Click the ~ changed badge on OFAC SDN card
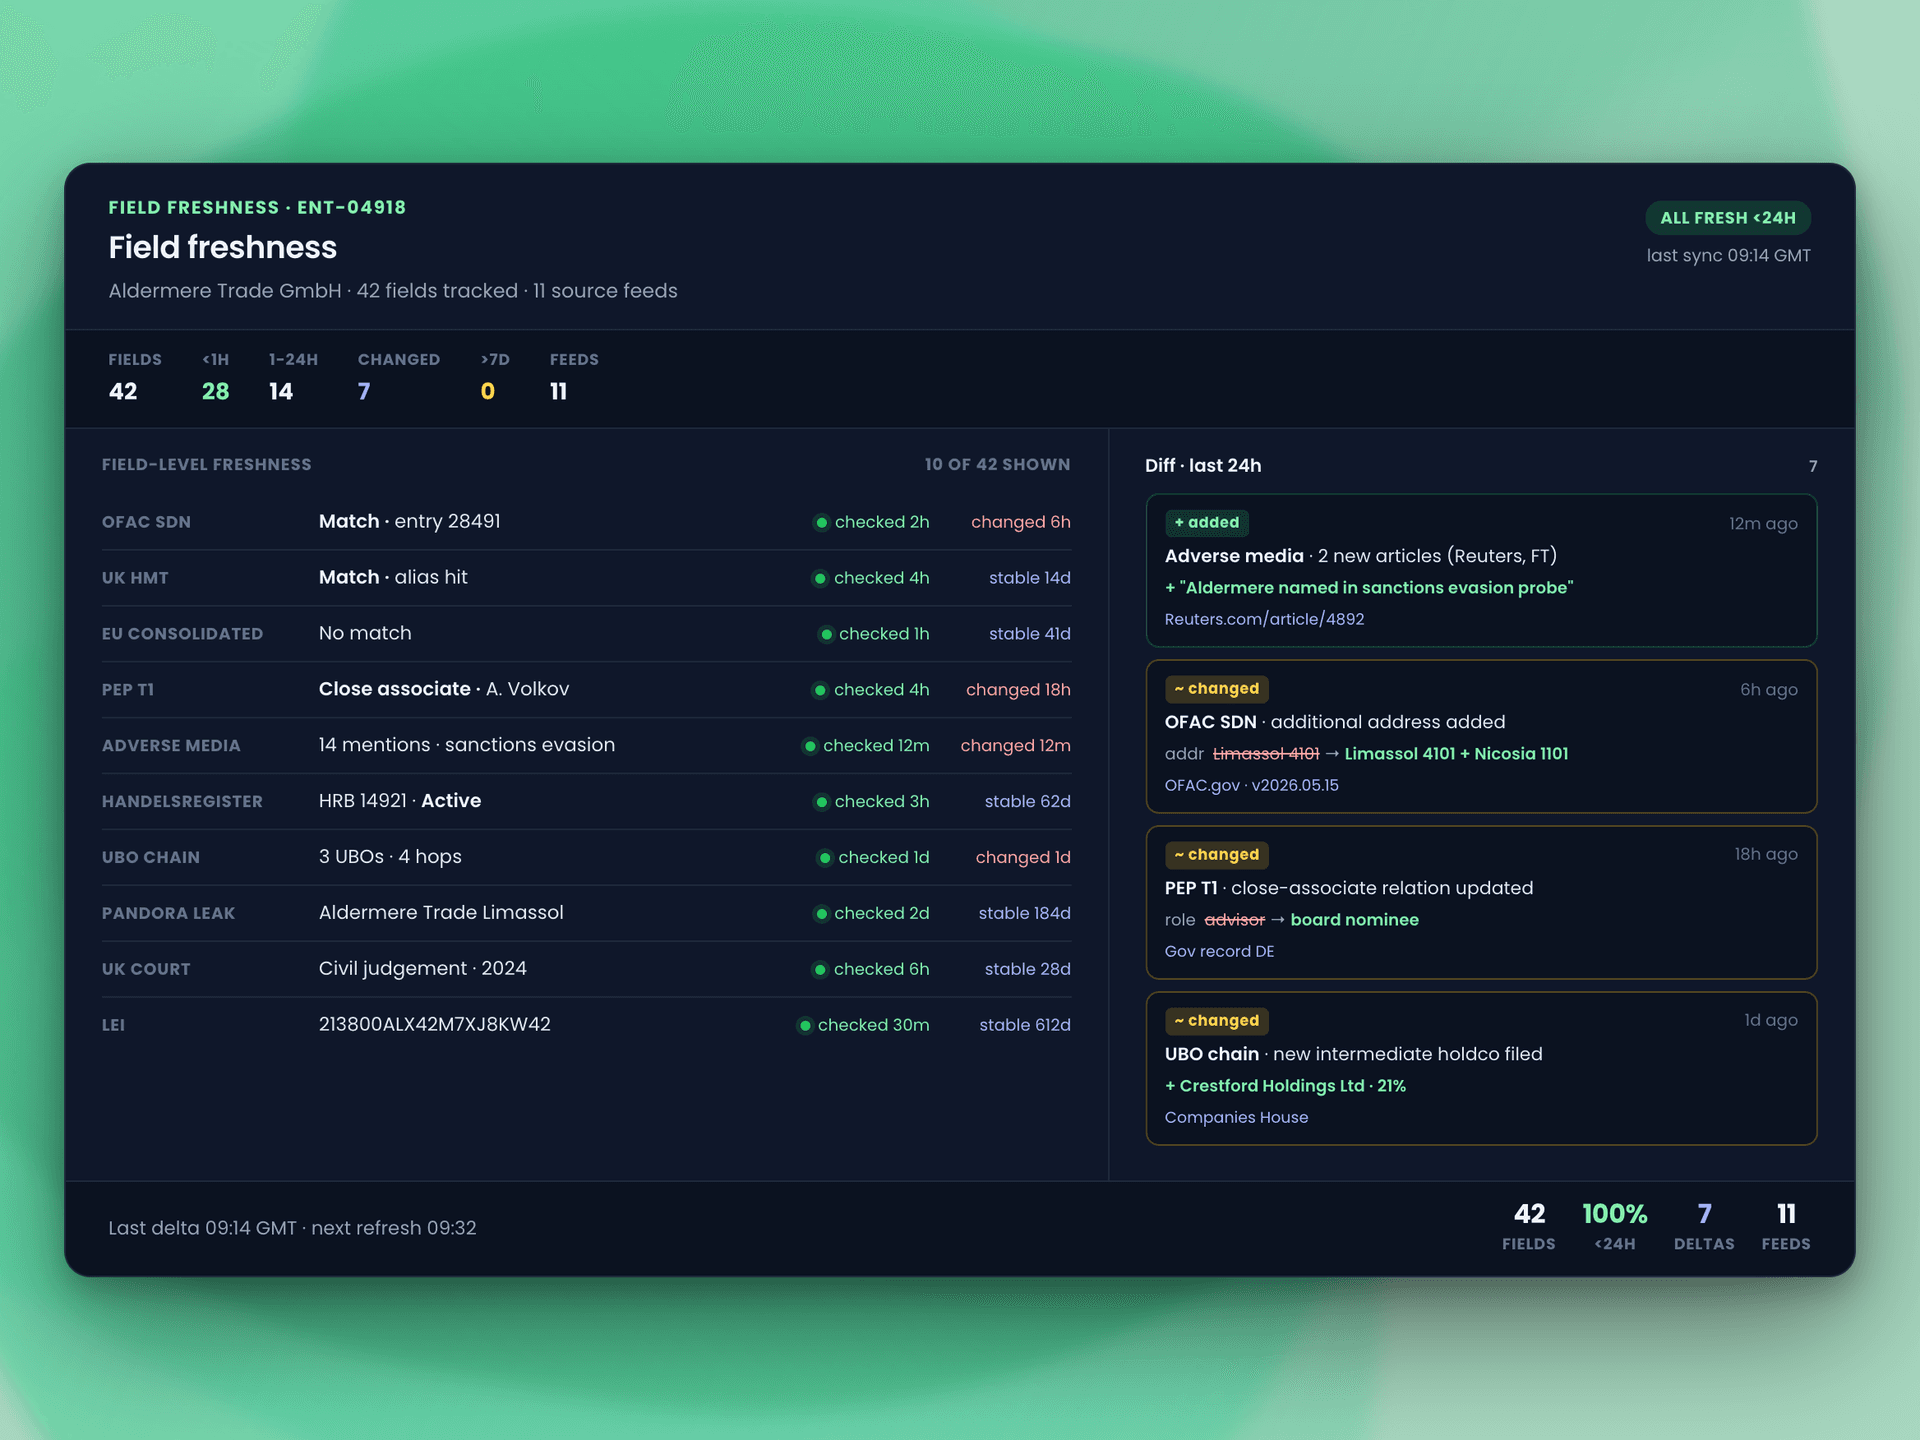The height and width of the screenshot is (1440, 1920). click(1216, 688)
